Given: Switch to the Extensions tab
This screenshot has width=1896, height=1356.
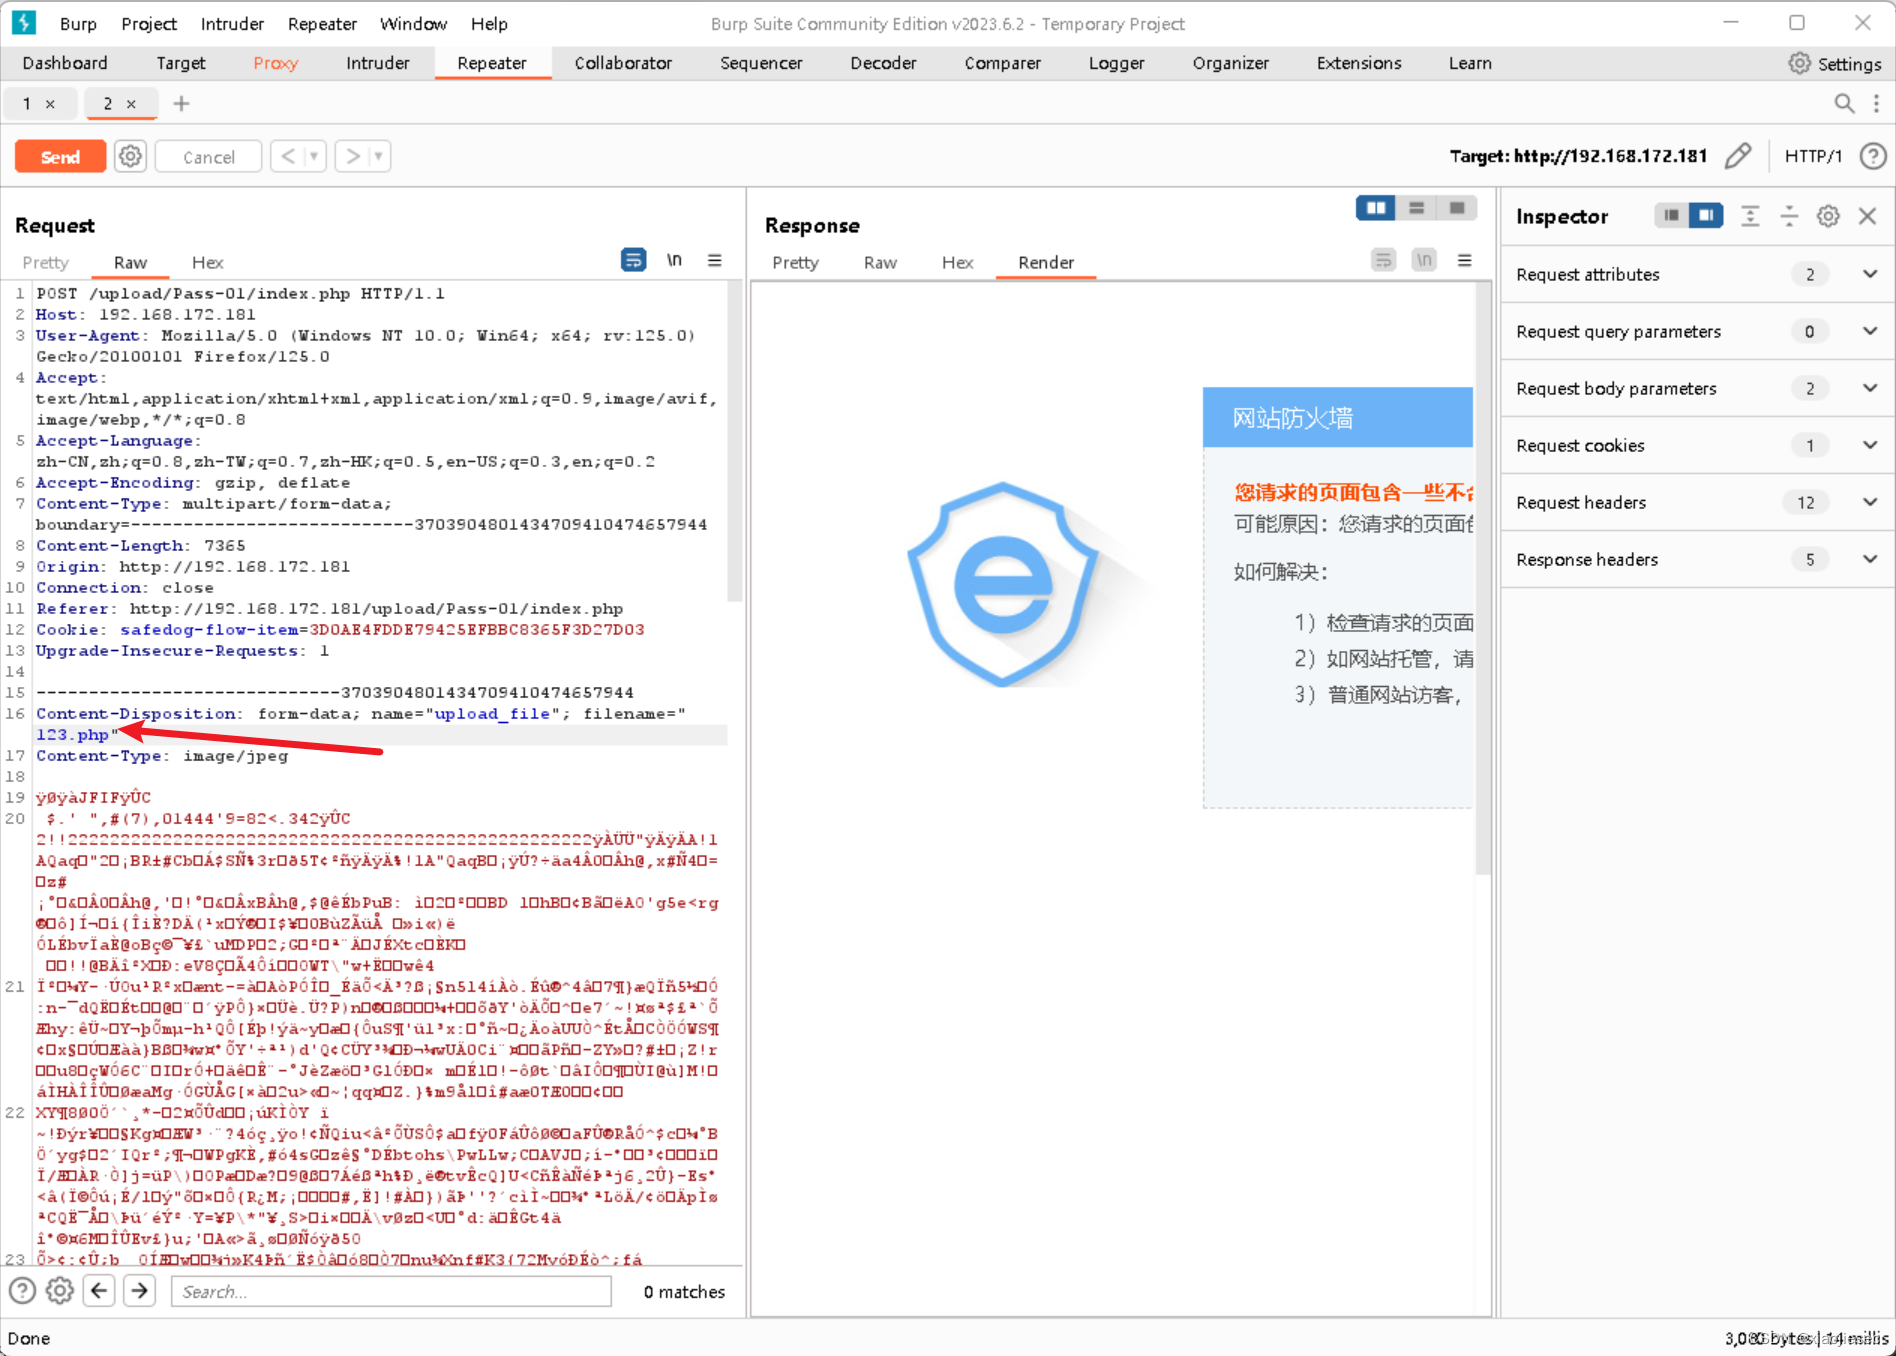Looking at the screenshot, I should (1358, 63).
